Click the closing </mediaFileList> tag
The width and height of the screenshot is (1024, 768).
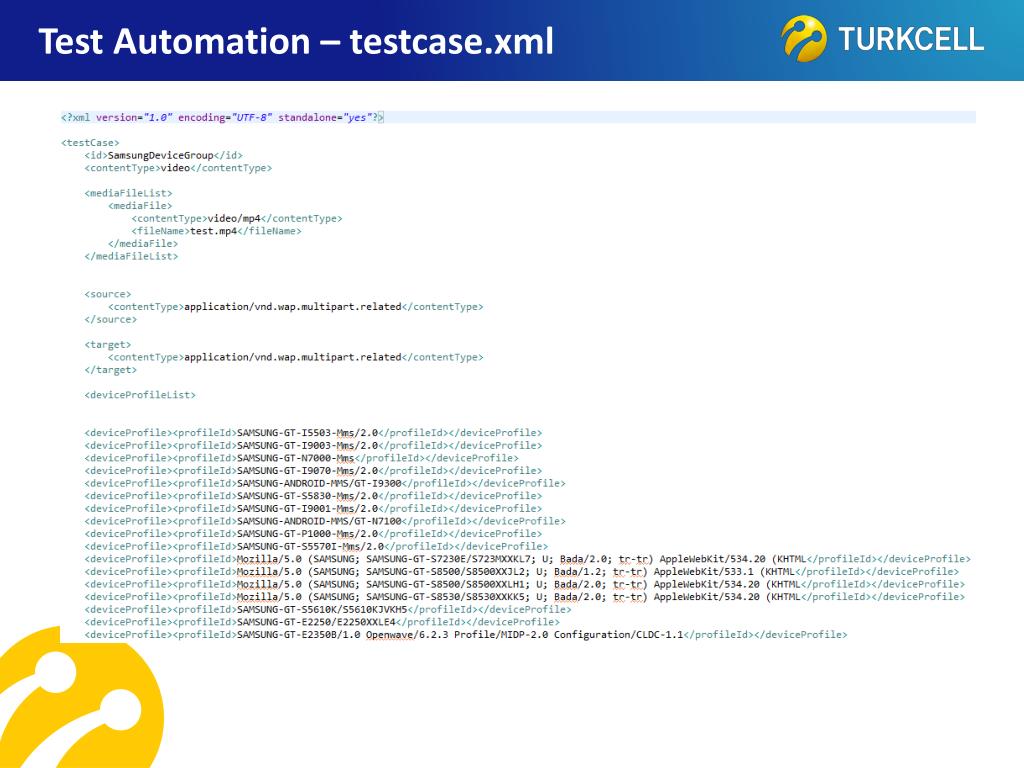pos(131,257)
